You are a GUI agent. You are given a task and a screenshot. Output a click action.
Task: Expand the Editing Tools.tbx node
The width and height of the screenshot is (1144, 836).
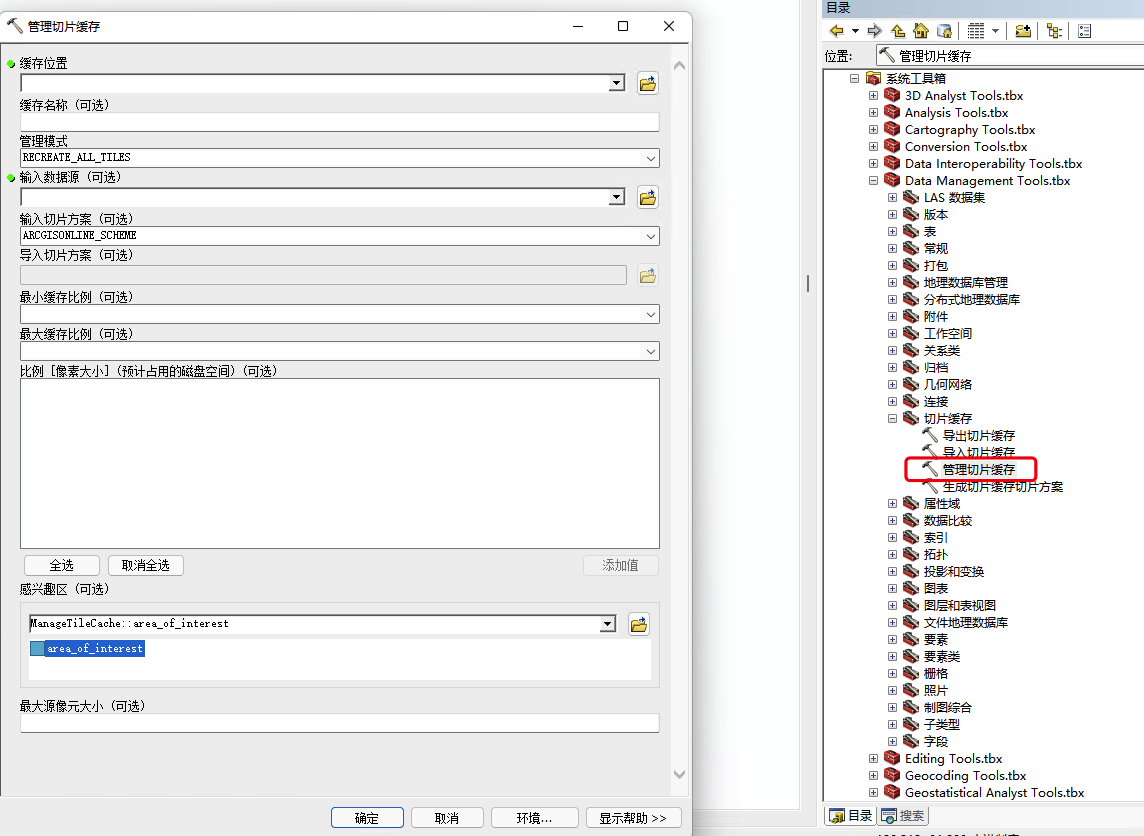[x=873, y=759]
